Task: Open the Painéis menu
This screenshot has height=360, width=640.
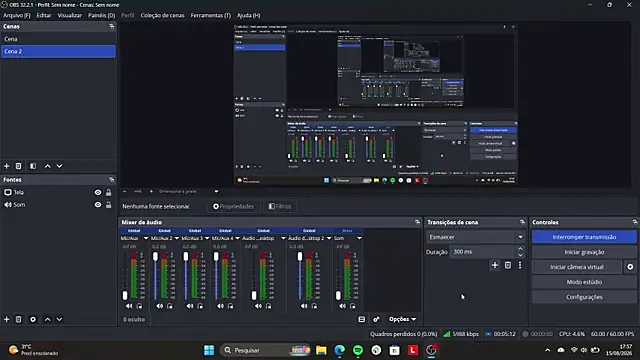Action: tap(102, 15)
